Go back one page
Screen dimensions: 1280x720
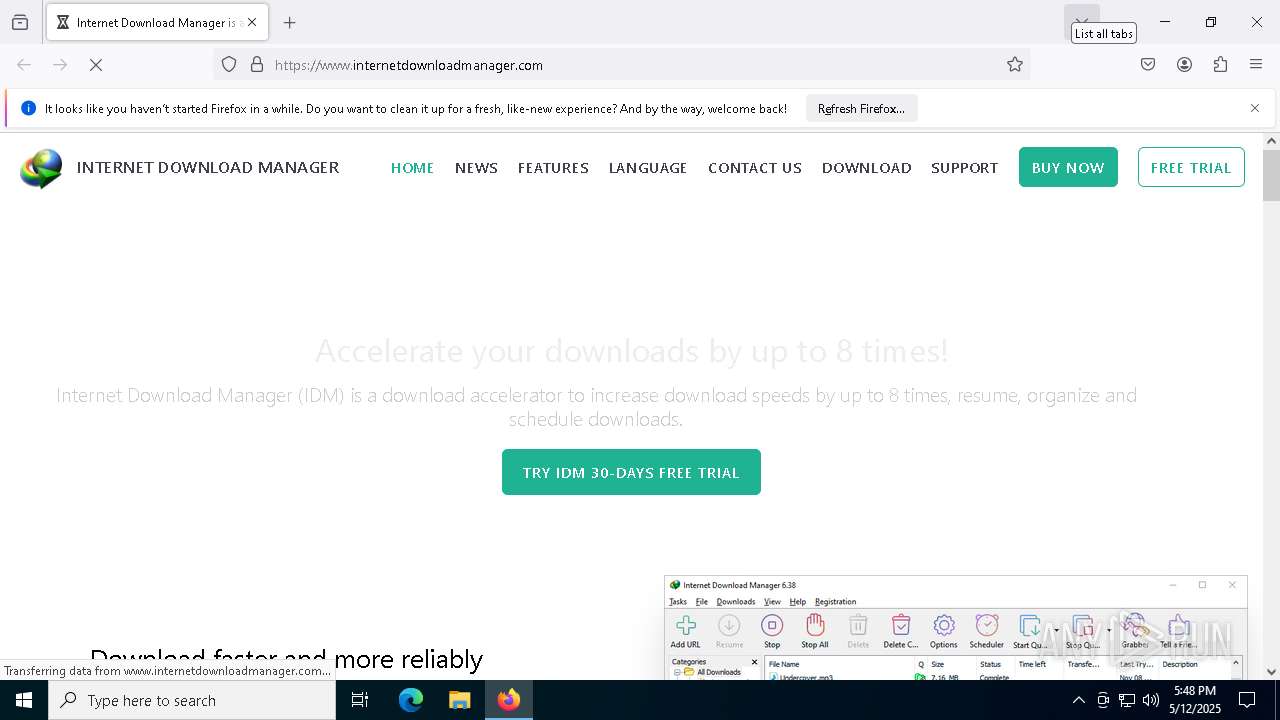click(x=24, y=65)
